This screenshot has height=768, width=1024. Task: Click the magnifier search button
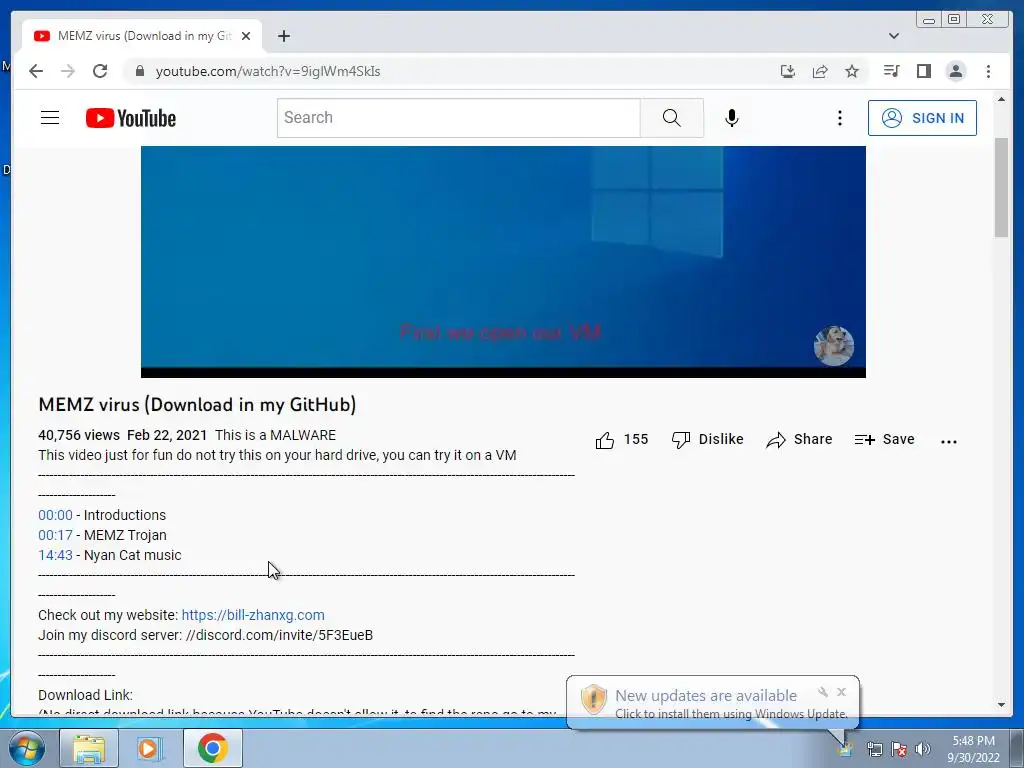[x=671, y=118]
